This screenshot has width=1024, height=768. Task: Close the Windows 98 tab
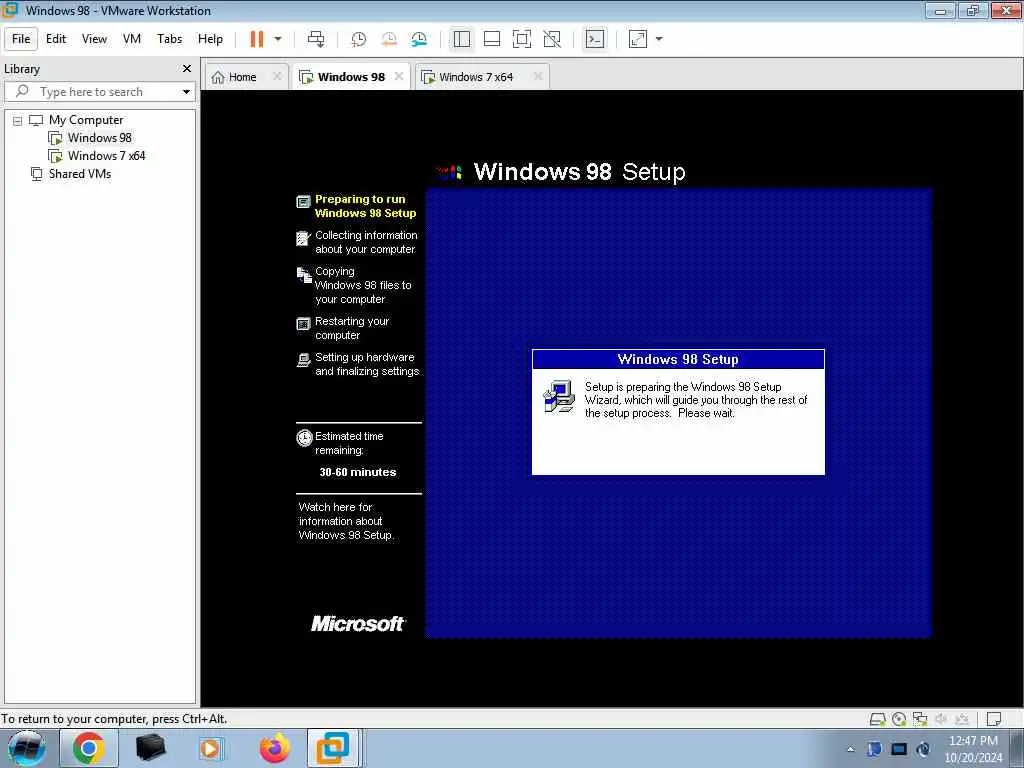tap(399, 76)
